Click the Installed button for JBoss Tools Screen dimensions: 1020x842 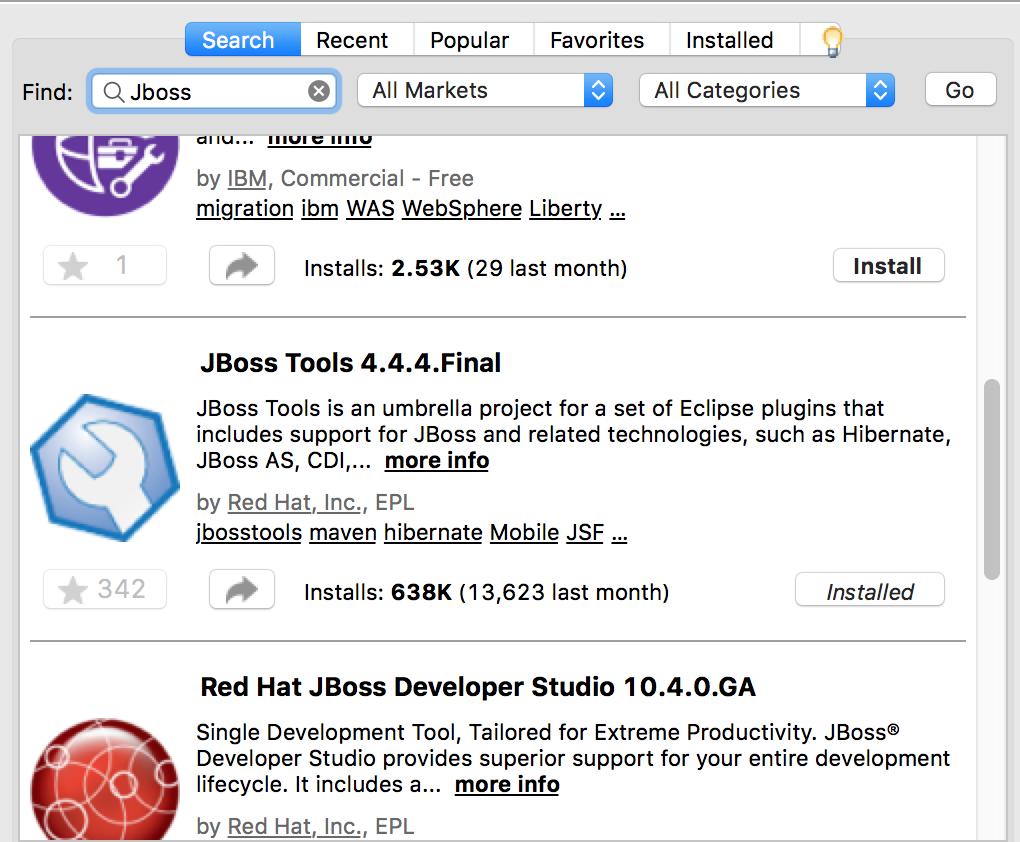coord(870,590)
